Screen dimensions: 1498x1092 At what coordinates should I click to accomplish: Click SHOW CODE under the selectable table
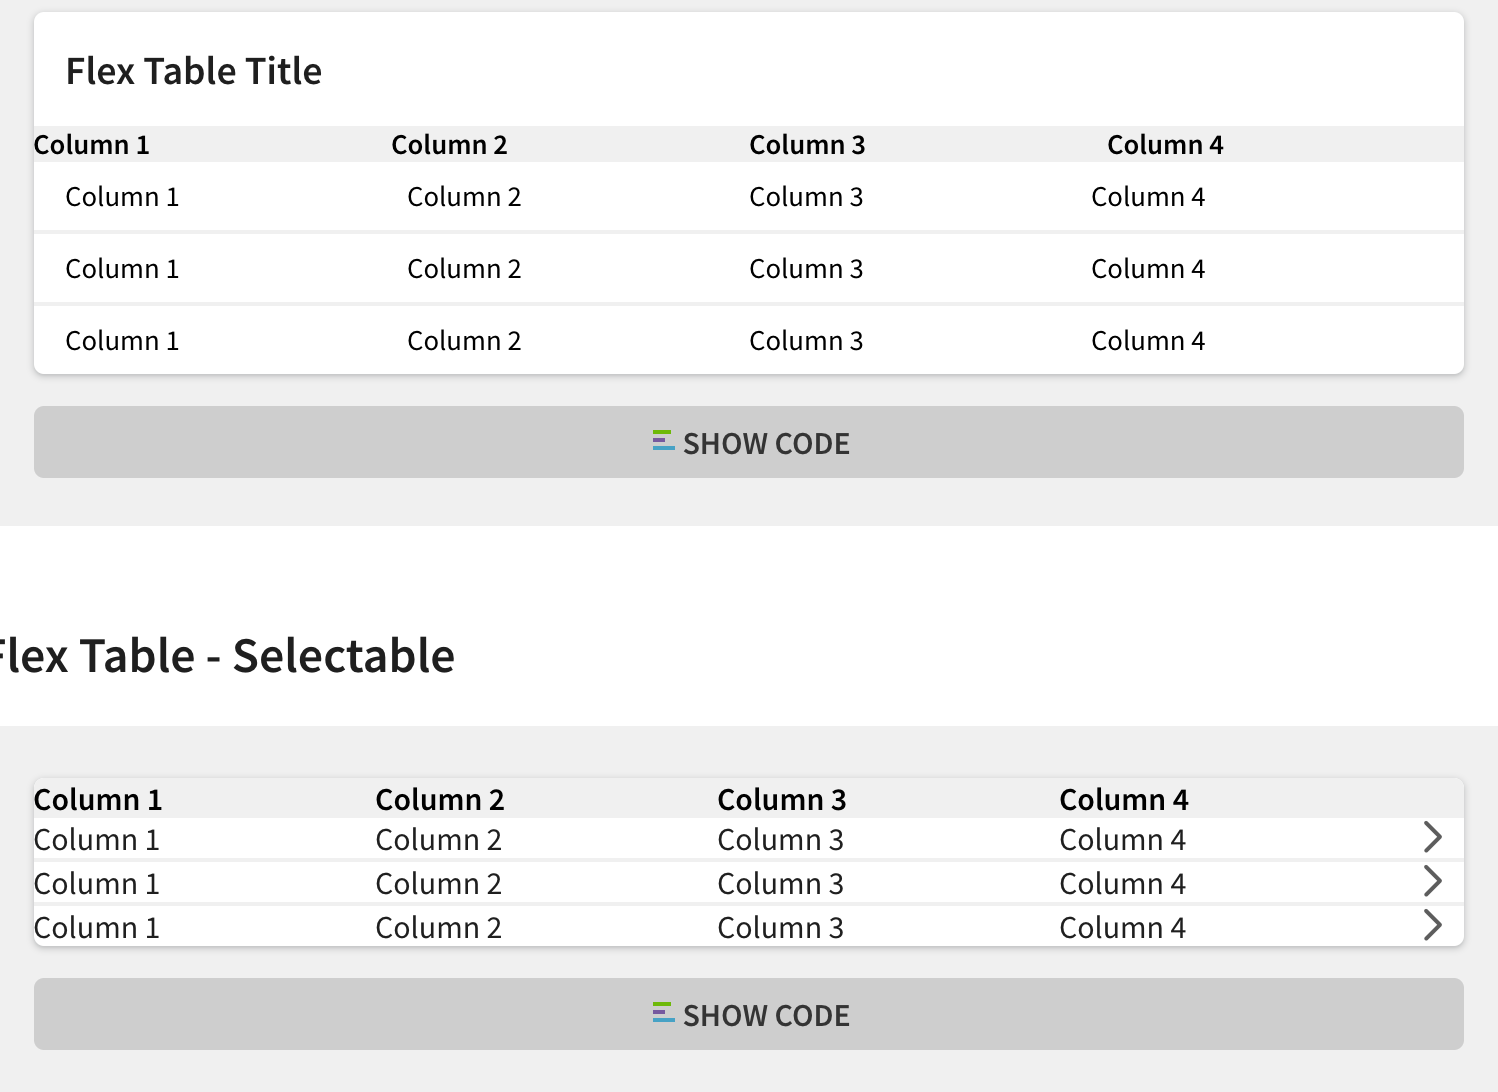[748, 1015]
